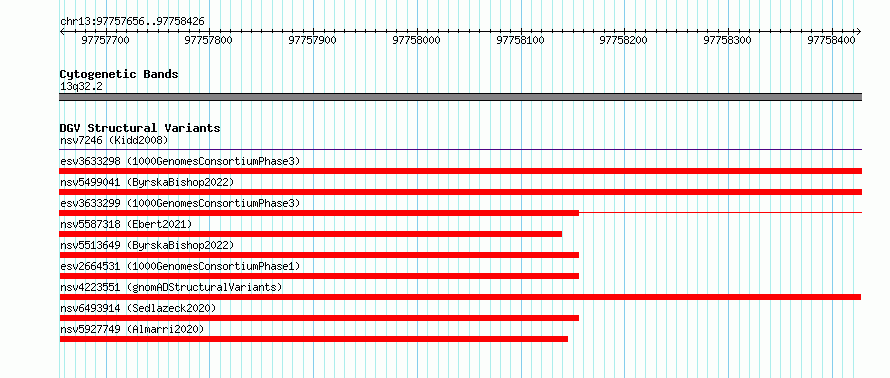
Task: Click ruler position 97758000
Action: click(417, 40)
